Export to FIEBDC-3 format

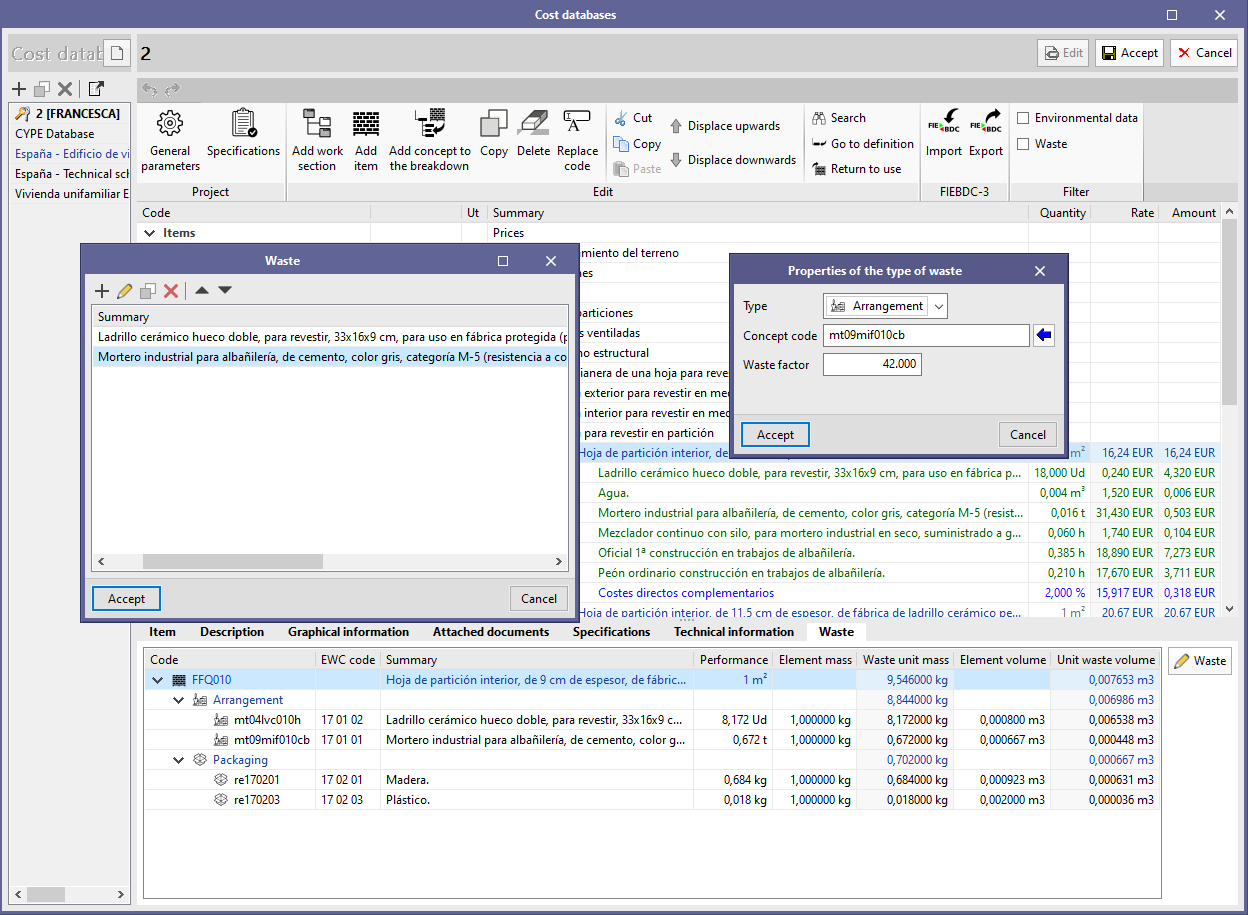click(x=985, y=133)
